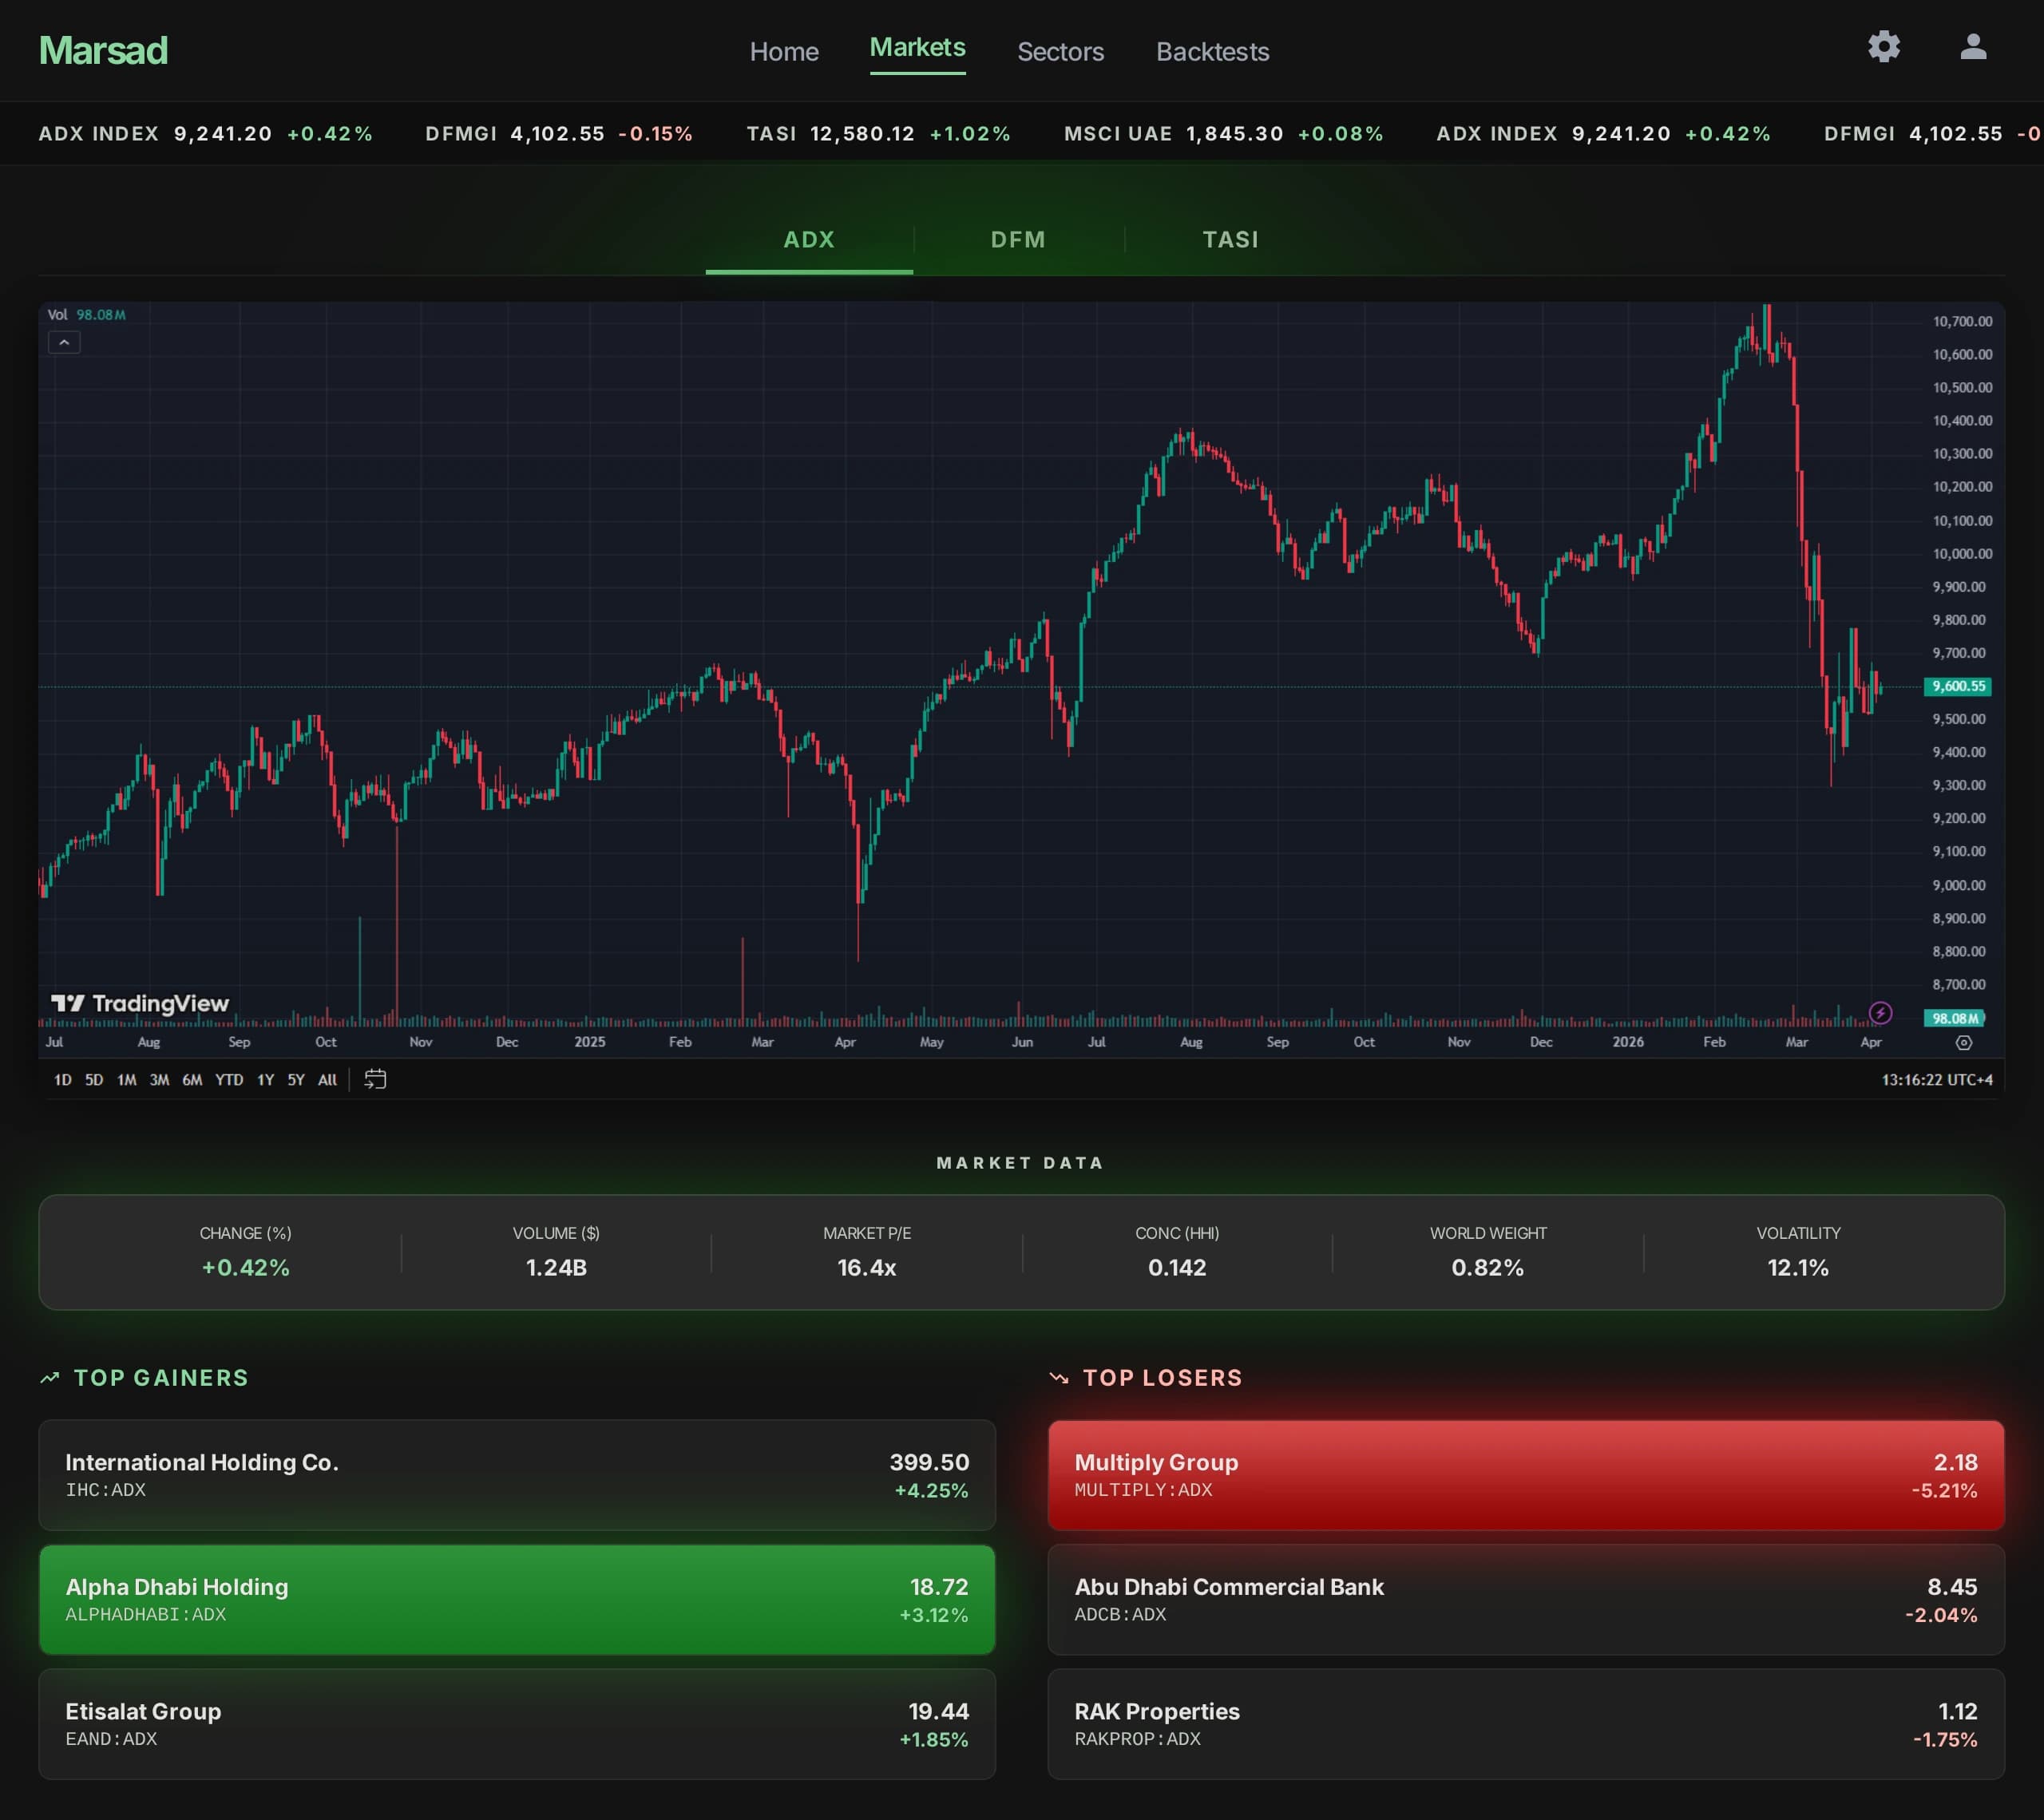Click the chart date range calendar icon

point(375,1079)
